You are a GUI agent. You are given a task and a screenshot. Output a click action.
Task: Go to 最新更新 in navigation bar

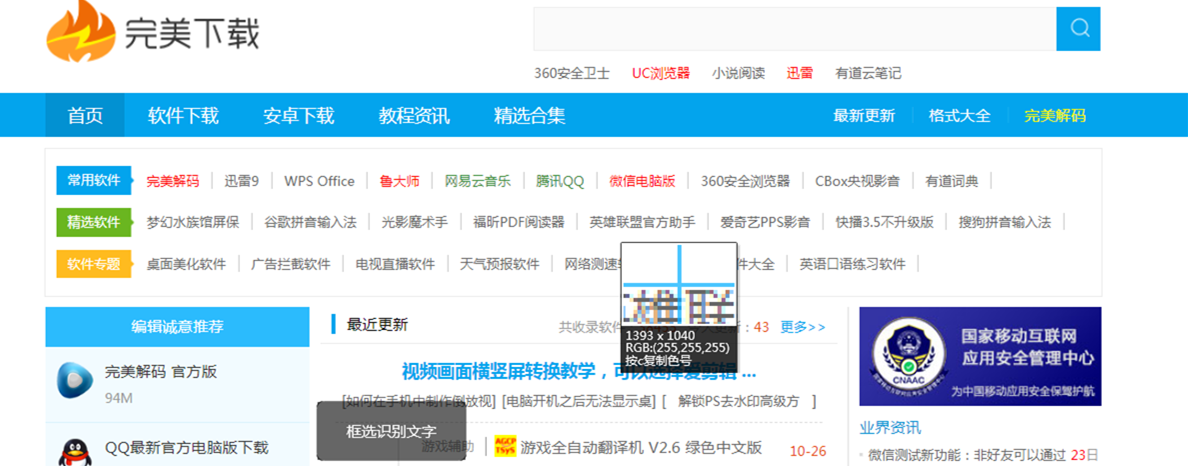coord(864,116)
